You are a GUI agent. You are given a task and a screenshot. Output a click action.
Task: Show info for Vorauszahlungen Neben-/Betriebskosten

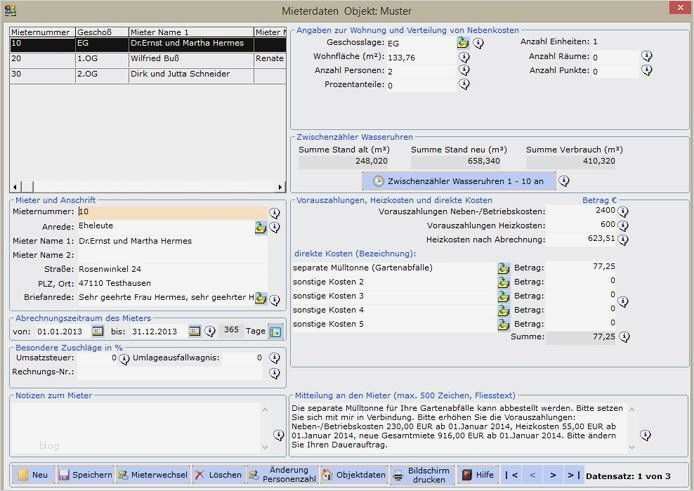(623, 212)
